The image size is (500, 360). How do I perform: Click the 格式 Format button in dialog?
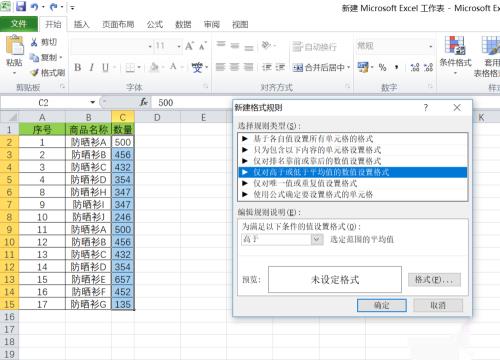[x=434, y=280]
